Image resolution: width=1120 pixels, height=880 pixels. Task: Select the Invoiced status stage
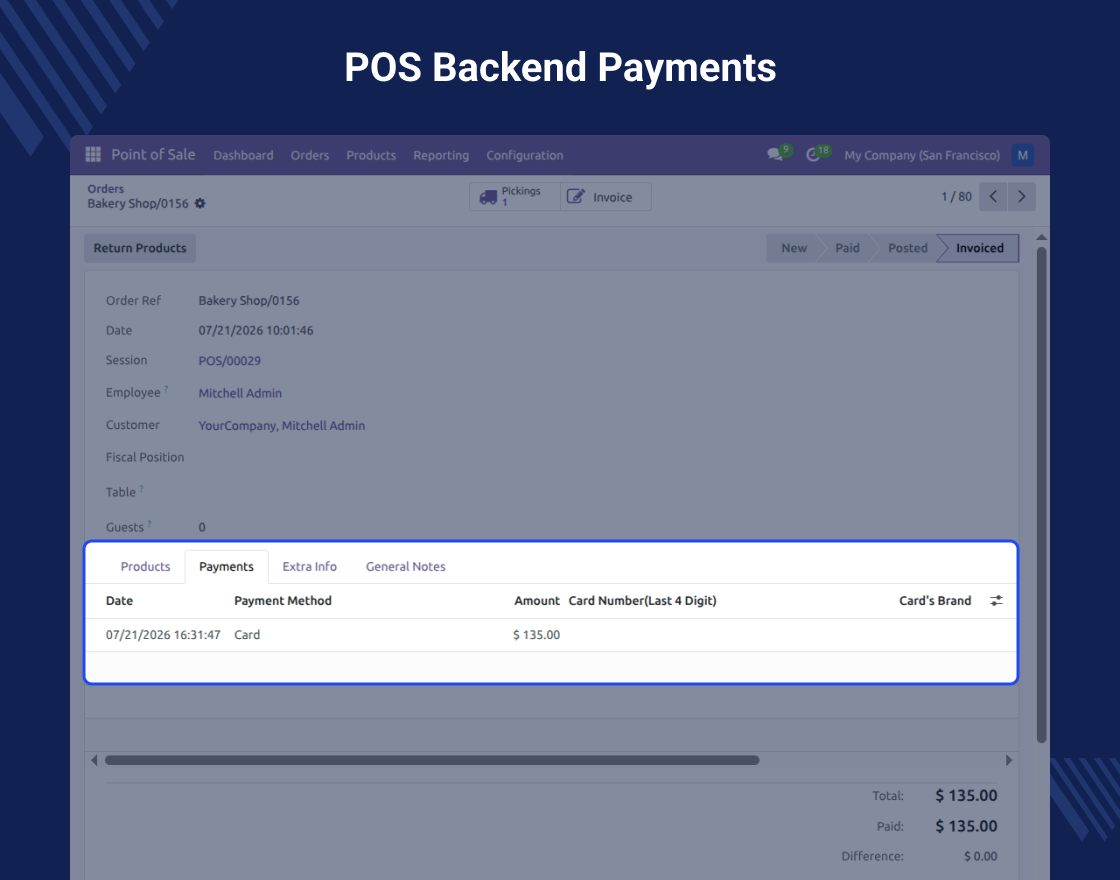[979, 248]
